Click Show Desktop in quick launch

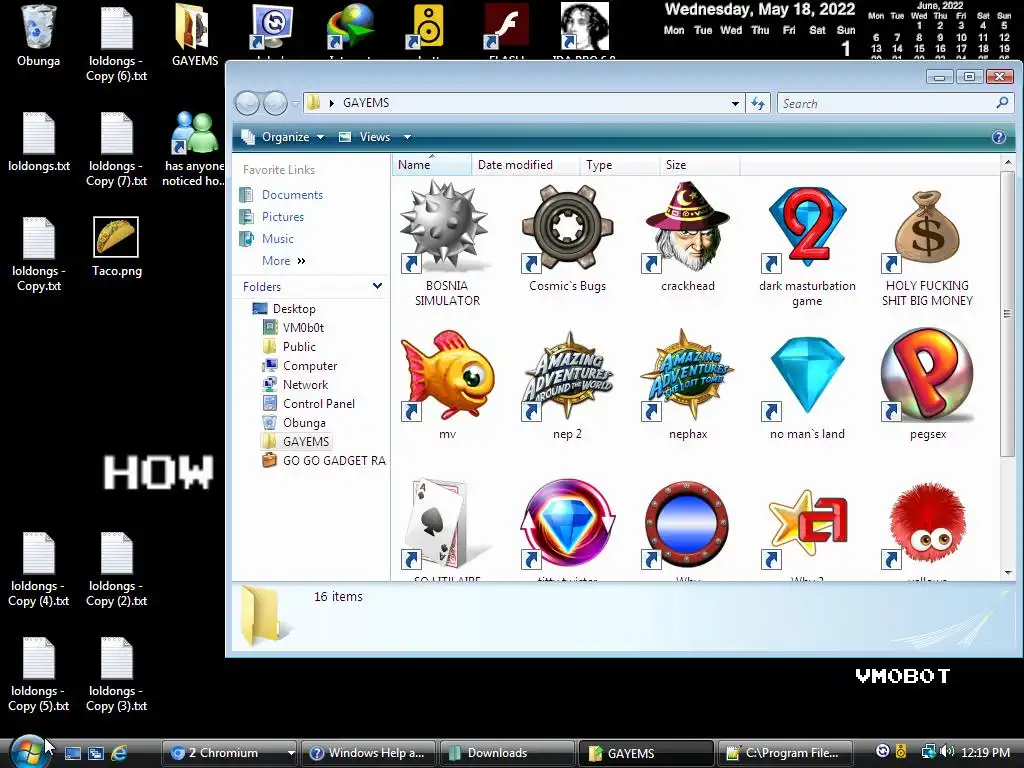(x=72, y=753)
